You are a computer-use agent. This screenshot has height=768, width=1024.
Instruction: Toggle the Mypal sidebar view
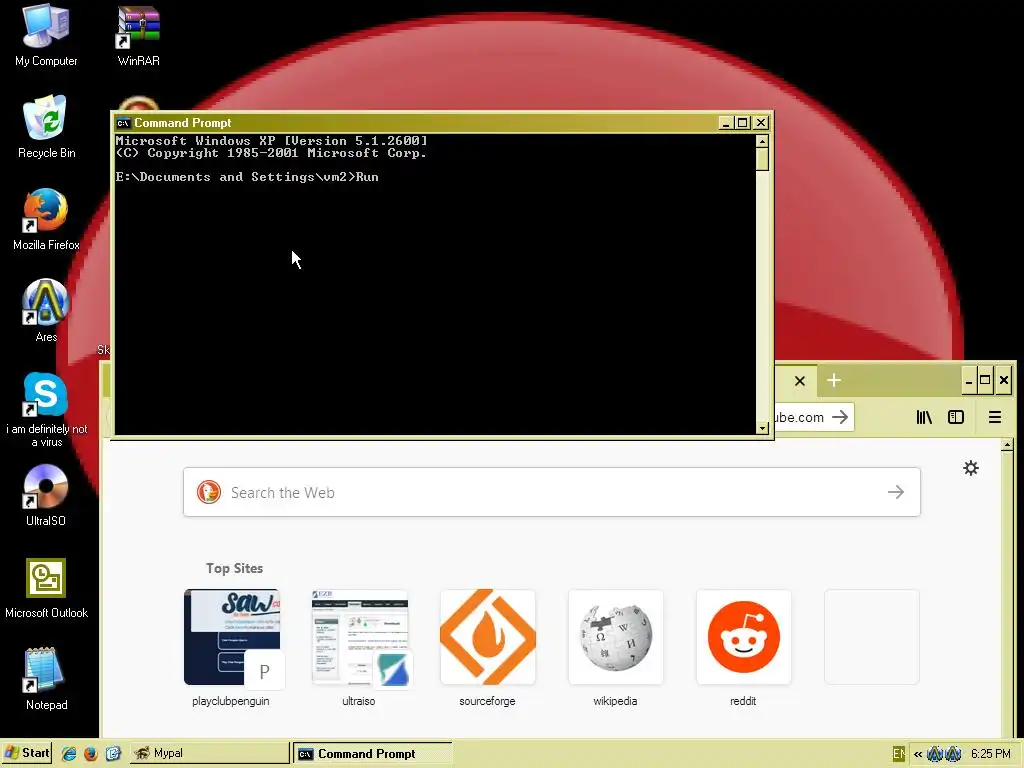coord(955,417)
